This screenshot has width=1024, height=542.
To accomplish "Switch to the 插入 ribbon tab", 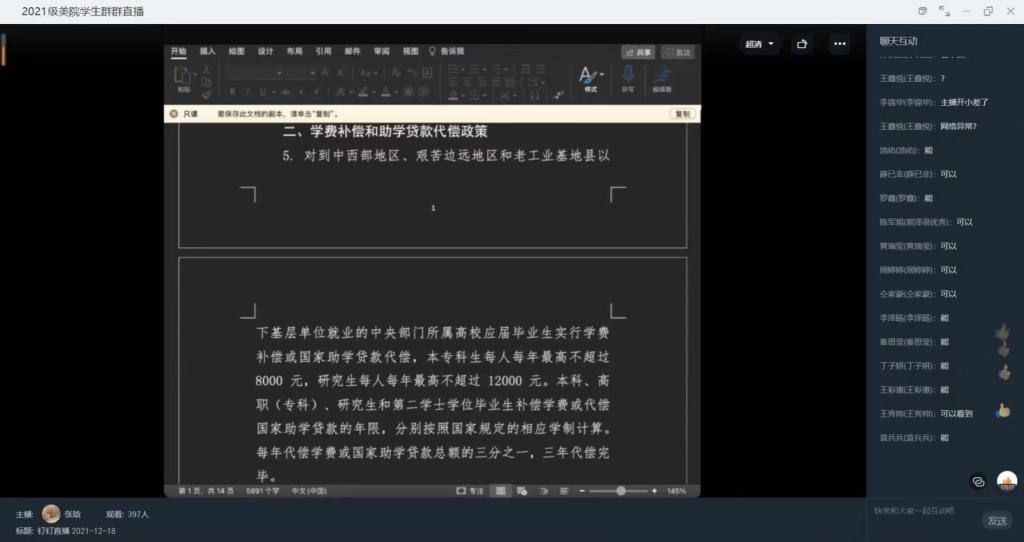I will (208, 51).
